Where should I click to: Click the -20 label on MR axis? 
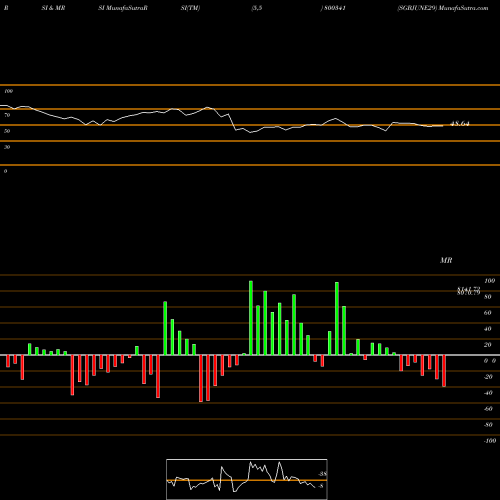point(488,377)
